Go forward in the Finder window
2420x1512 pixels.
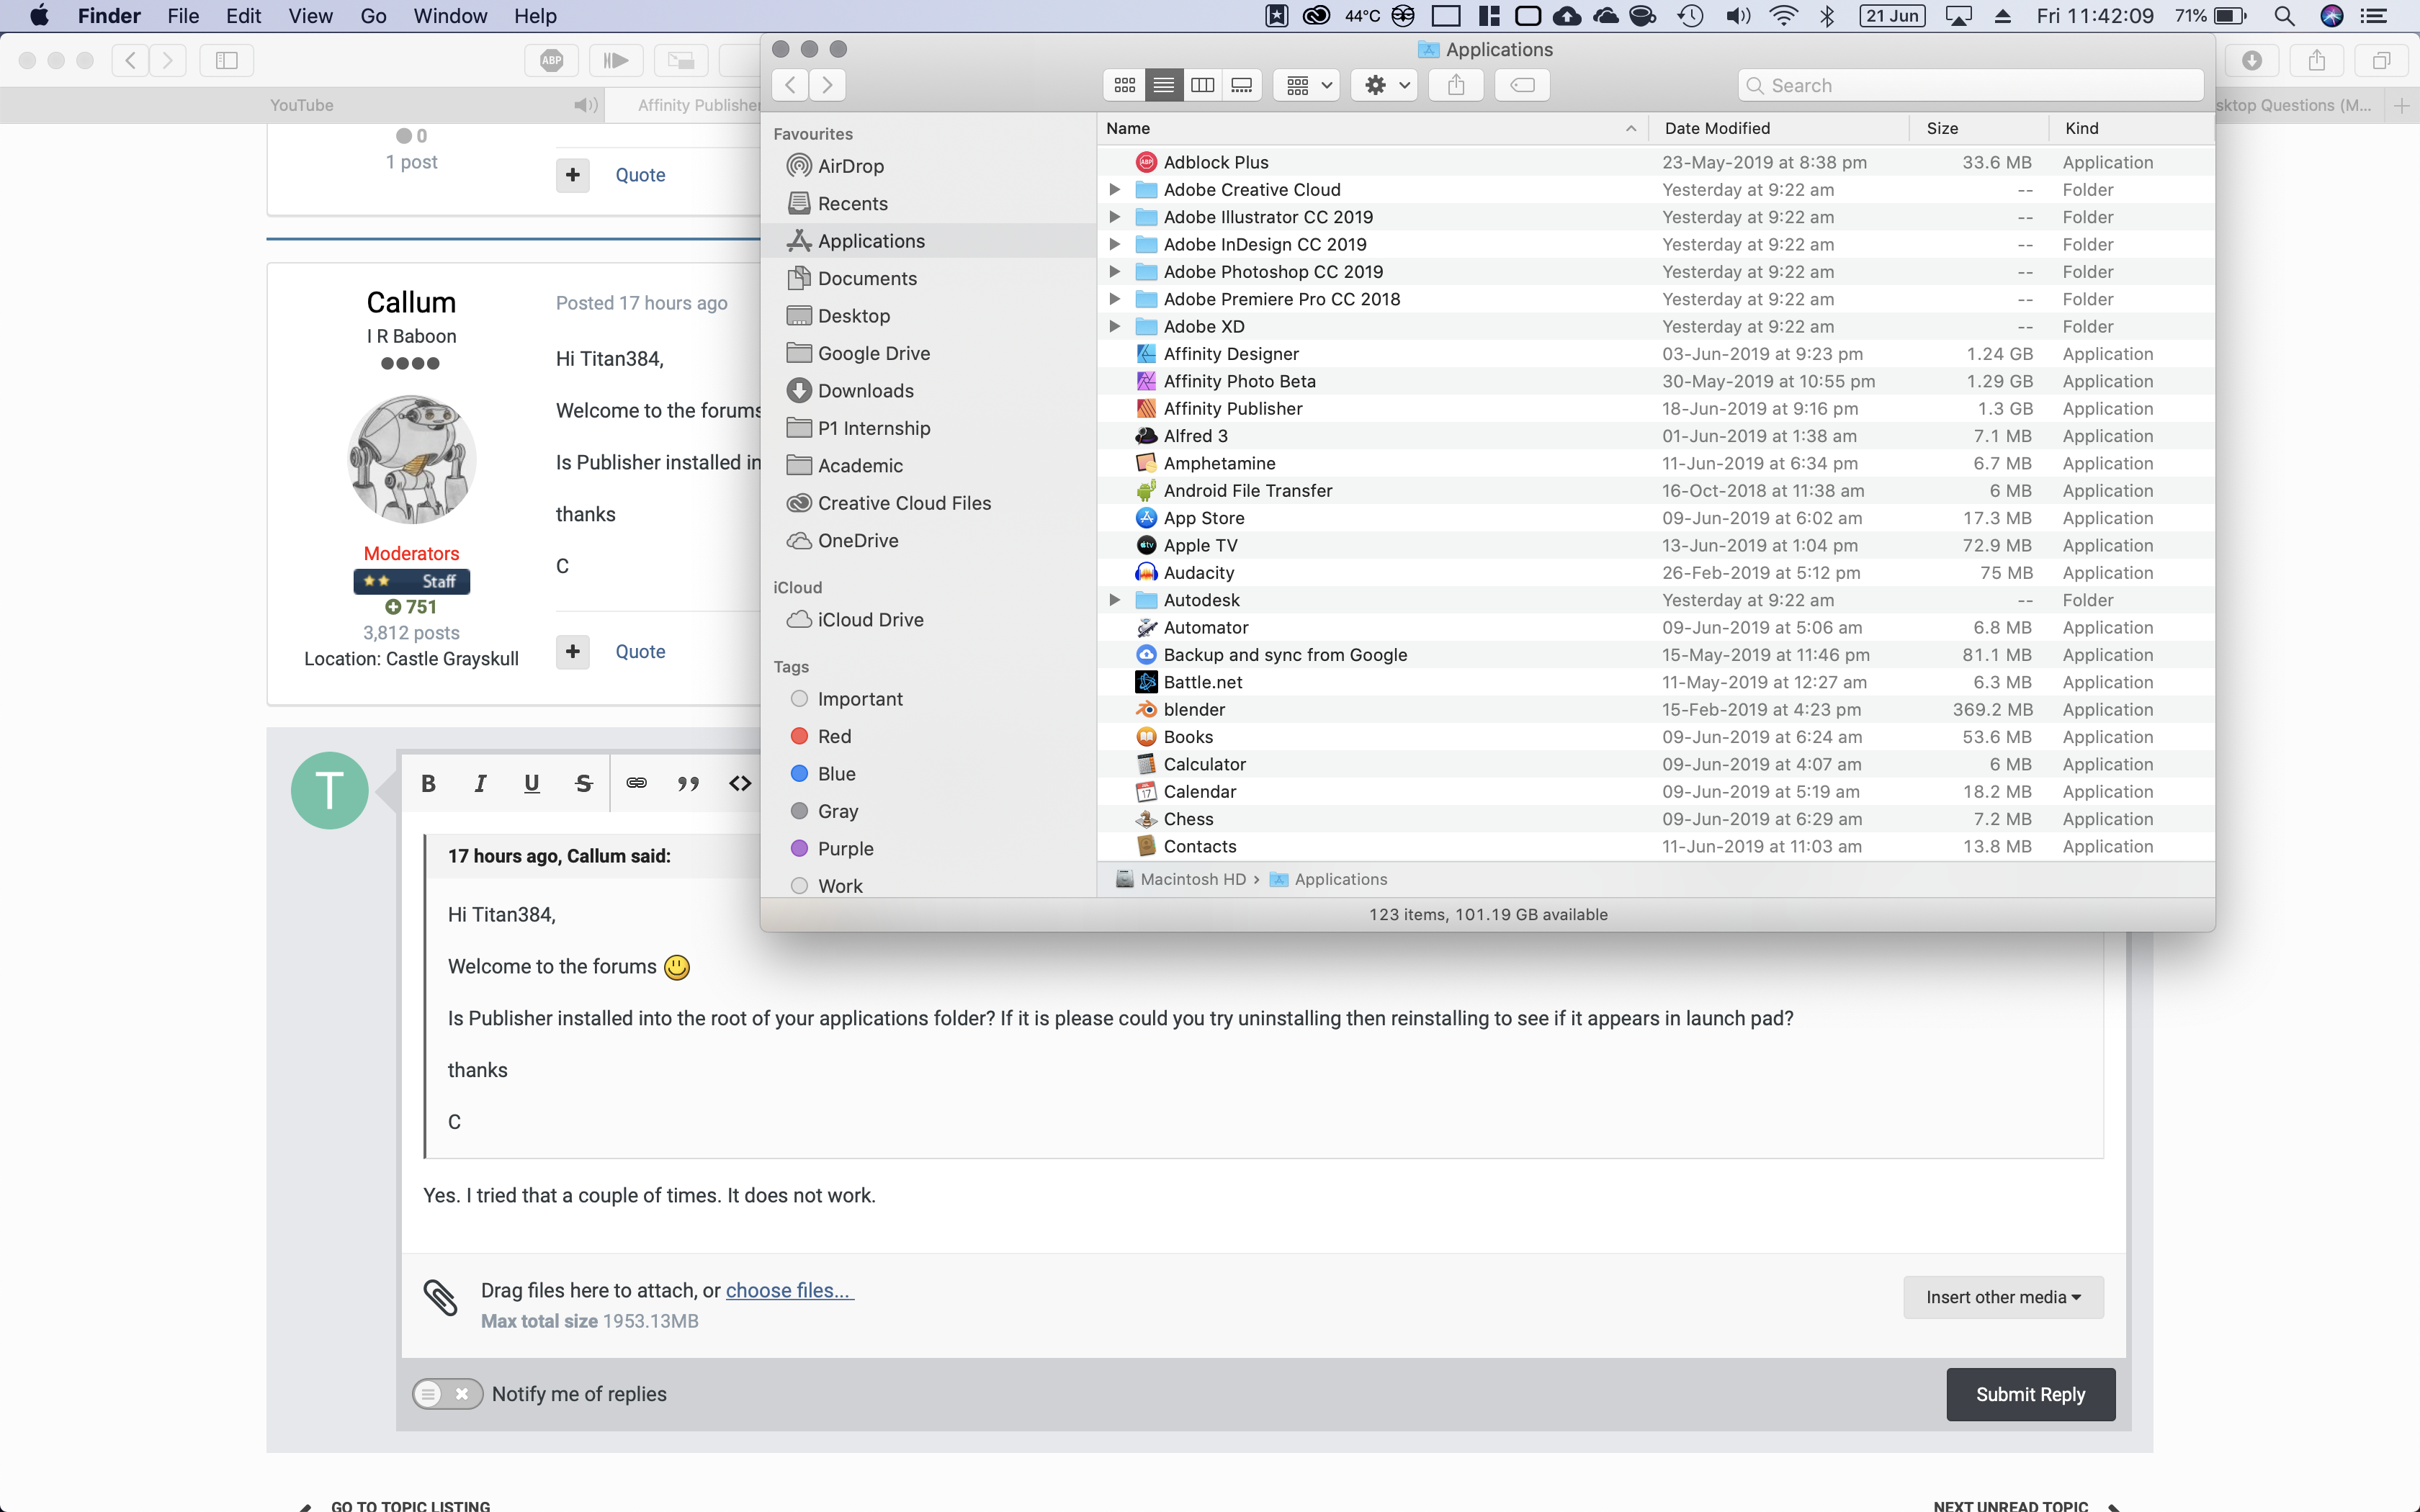827,85
